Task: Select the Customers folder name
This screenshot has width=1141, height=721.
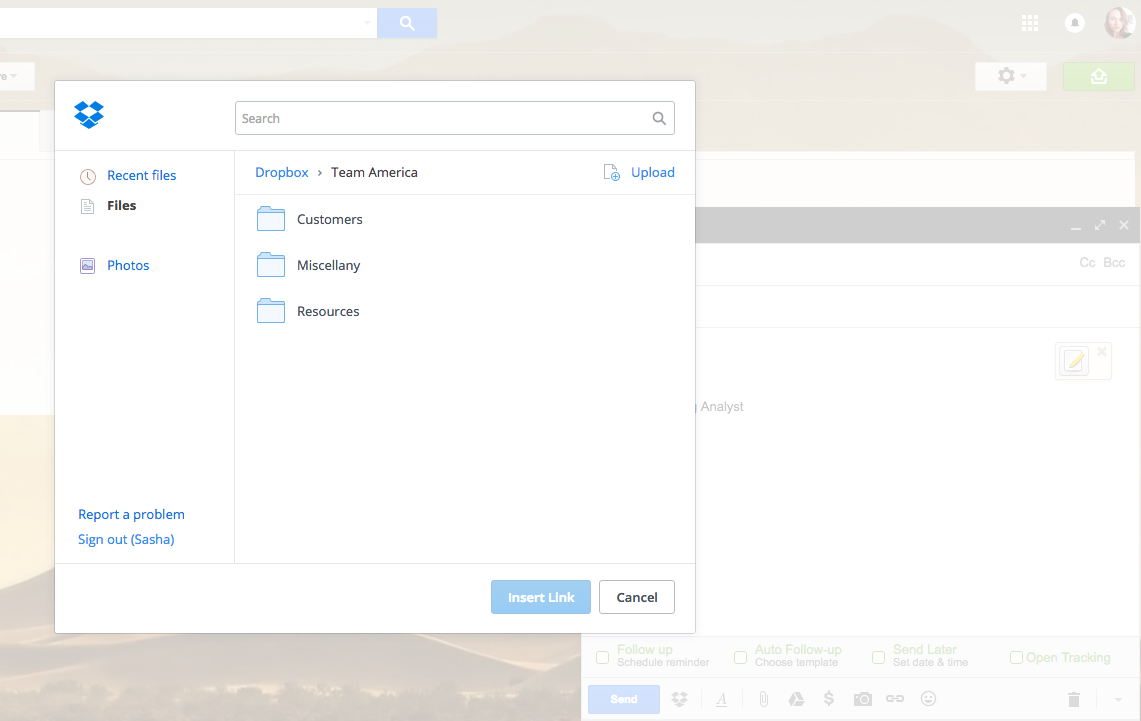Action: click(330, 219)
